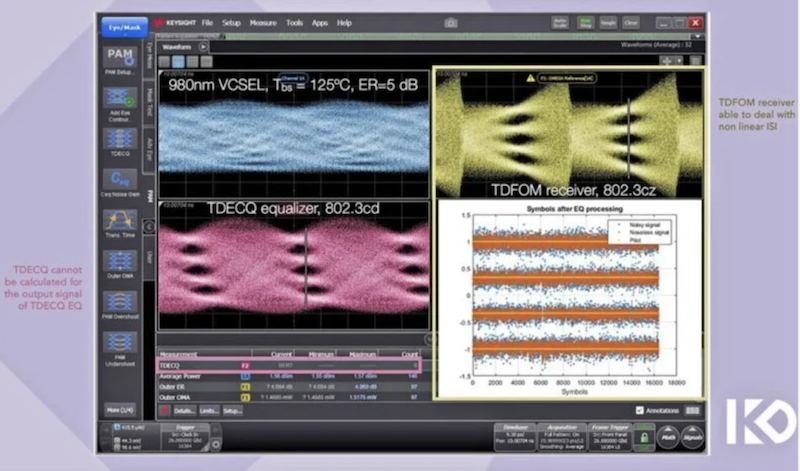
Task: Toggle the Run/Stop acquisition button
Action: coord(585,23)
